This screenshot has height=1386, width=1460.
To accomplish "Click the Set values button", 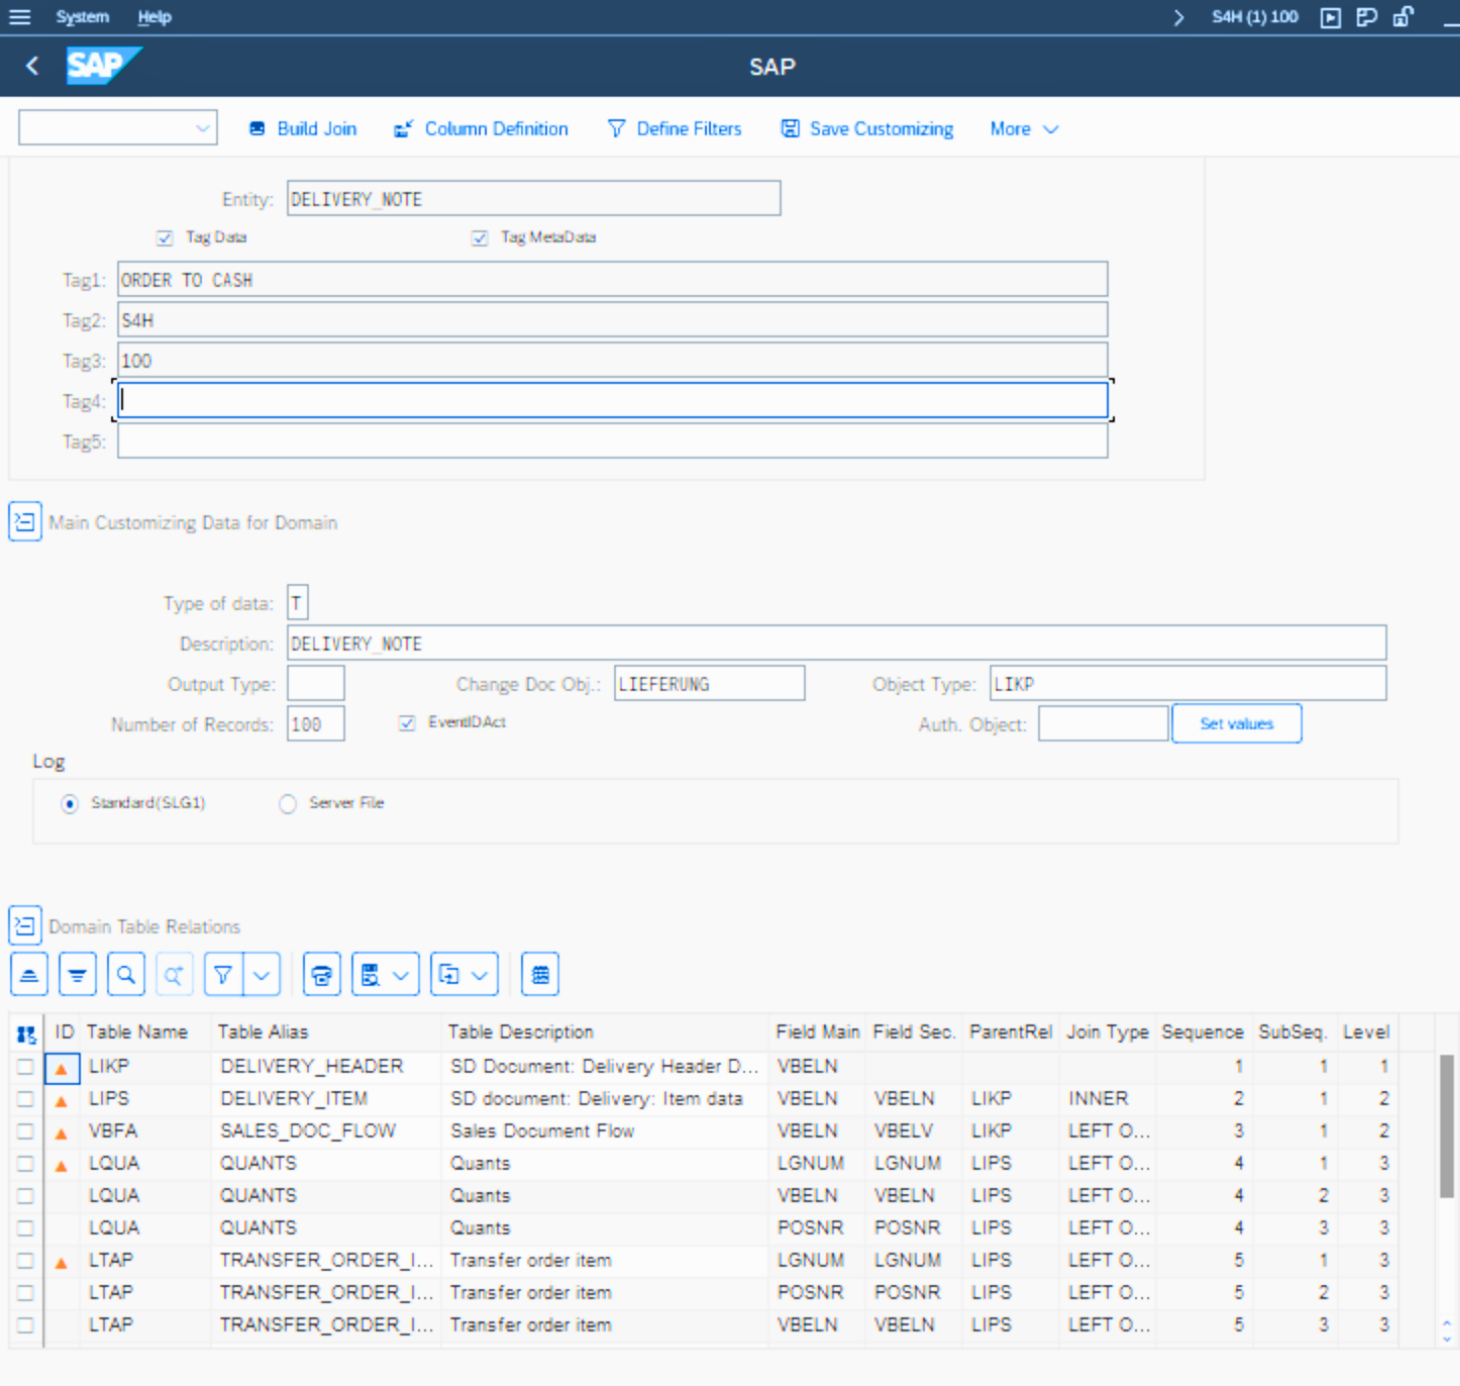I will click(x=1236, y=724).
